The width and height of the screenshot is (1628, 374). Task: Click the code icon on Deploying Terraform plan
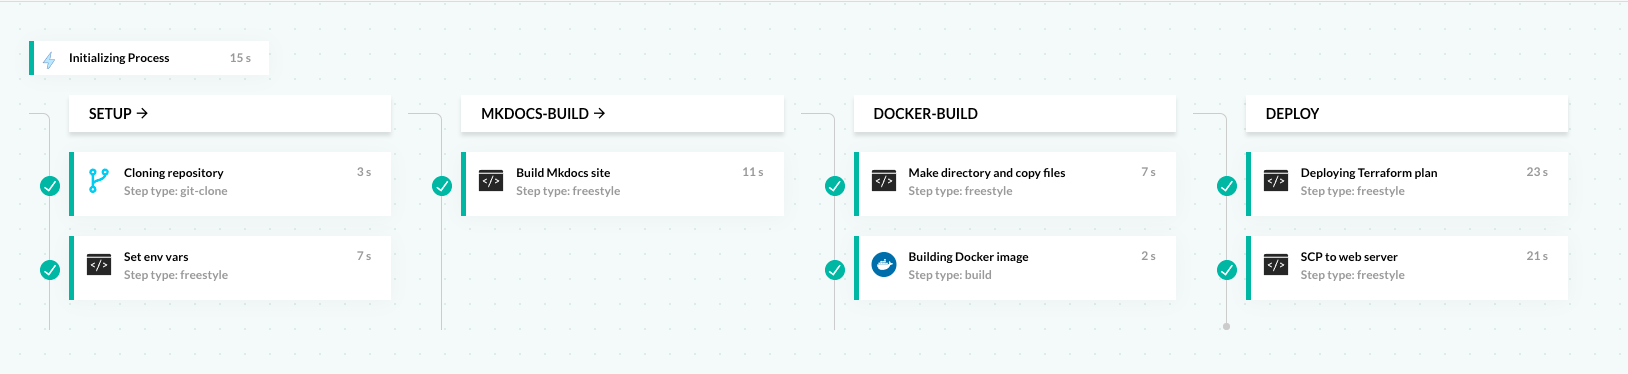[1276, 181]
